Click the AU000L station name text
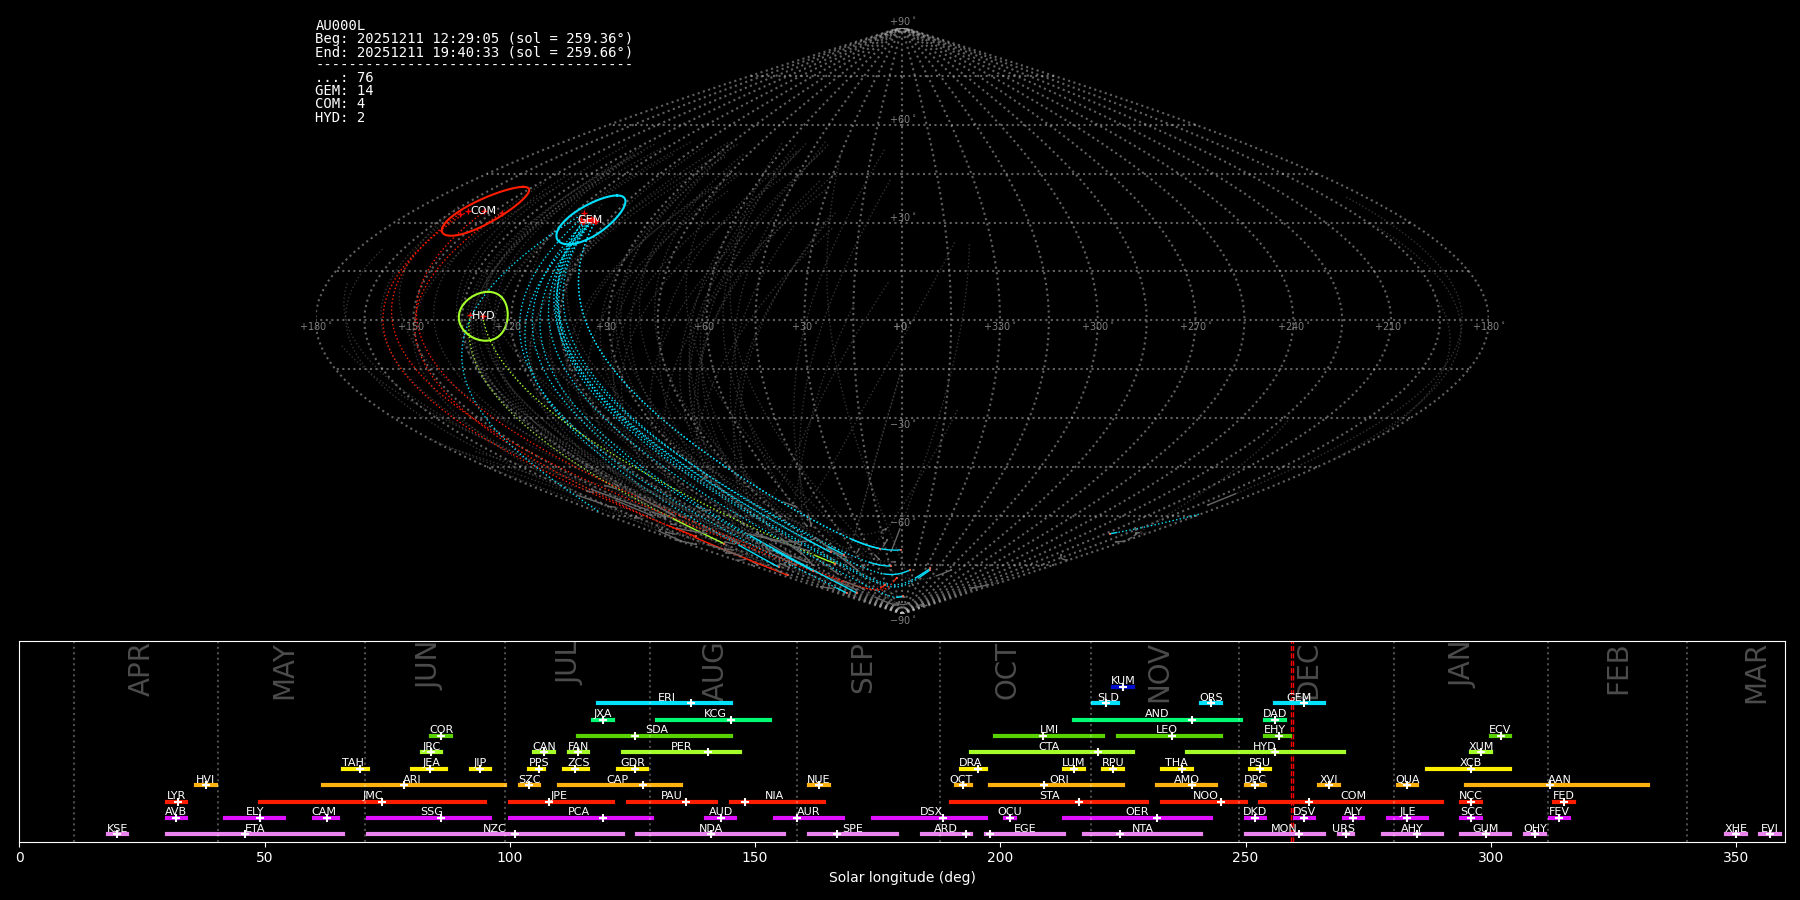Screen dimensions: 1800x900 pos(340,26)
